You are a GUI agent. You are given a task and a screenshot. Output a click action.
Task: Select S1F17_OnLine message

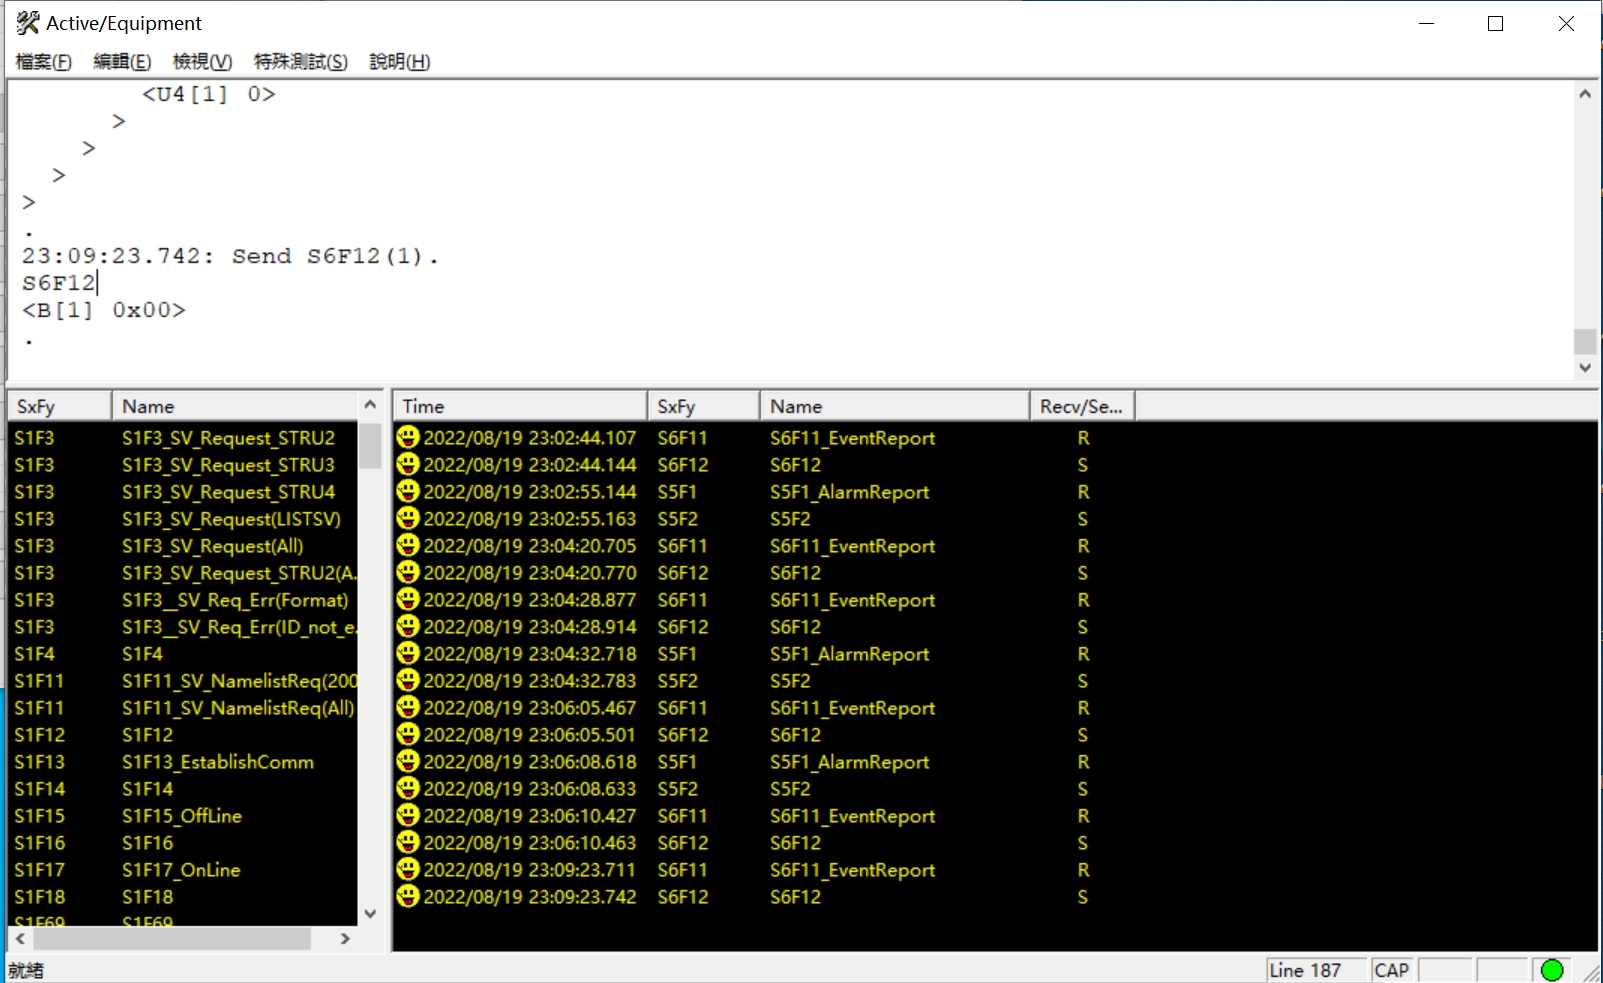pos(183,869)
